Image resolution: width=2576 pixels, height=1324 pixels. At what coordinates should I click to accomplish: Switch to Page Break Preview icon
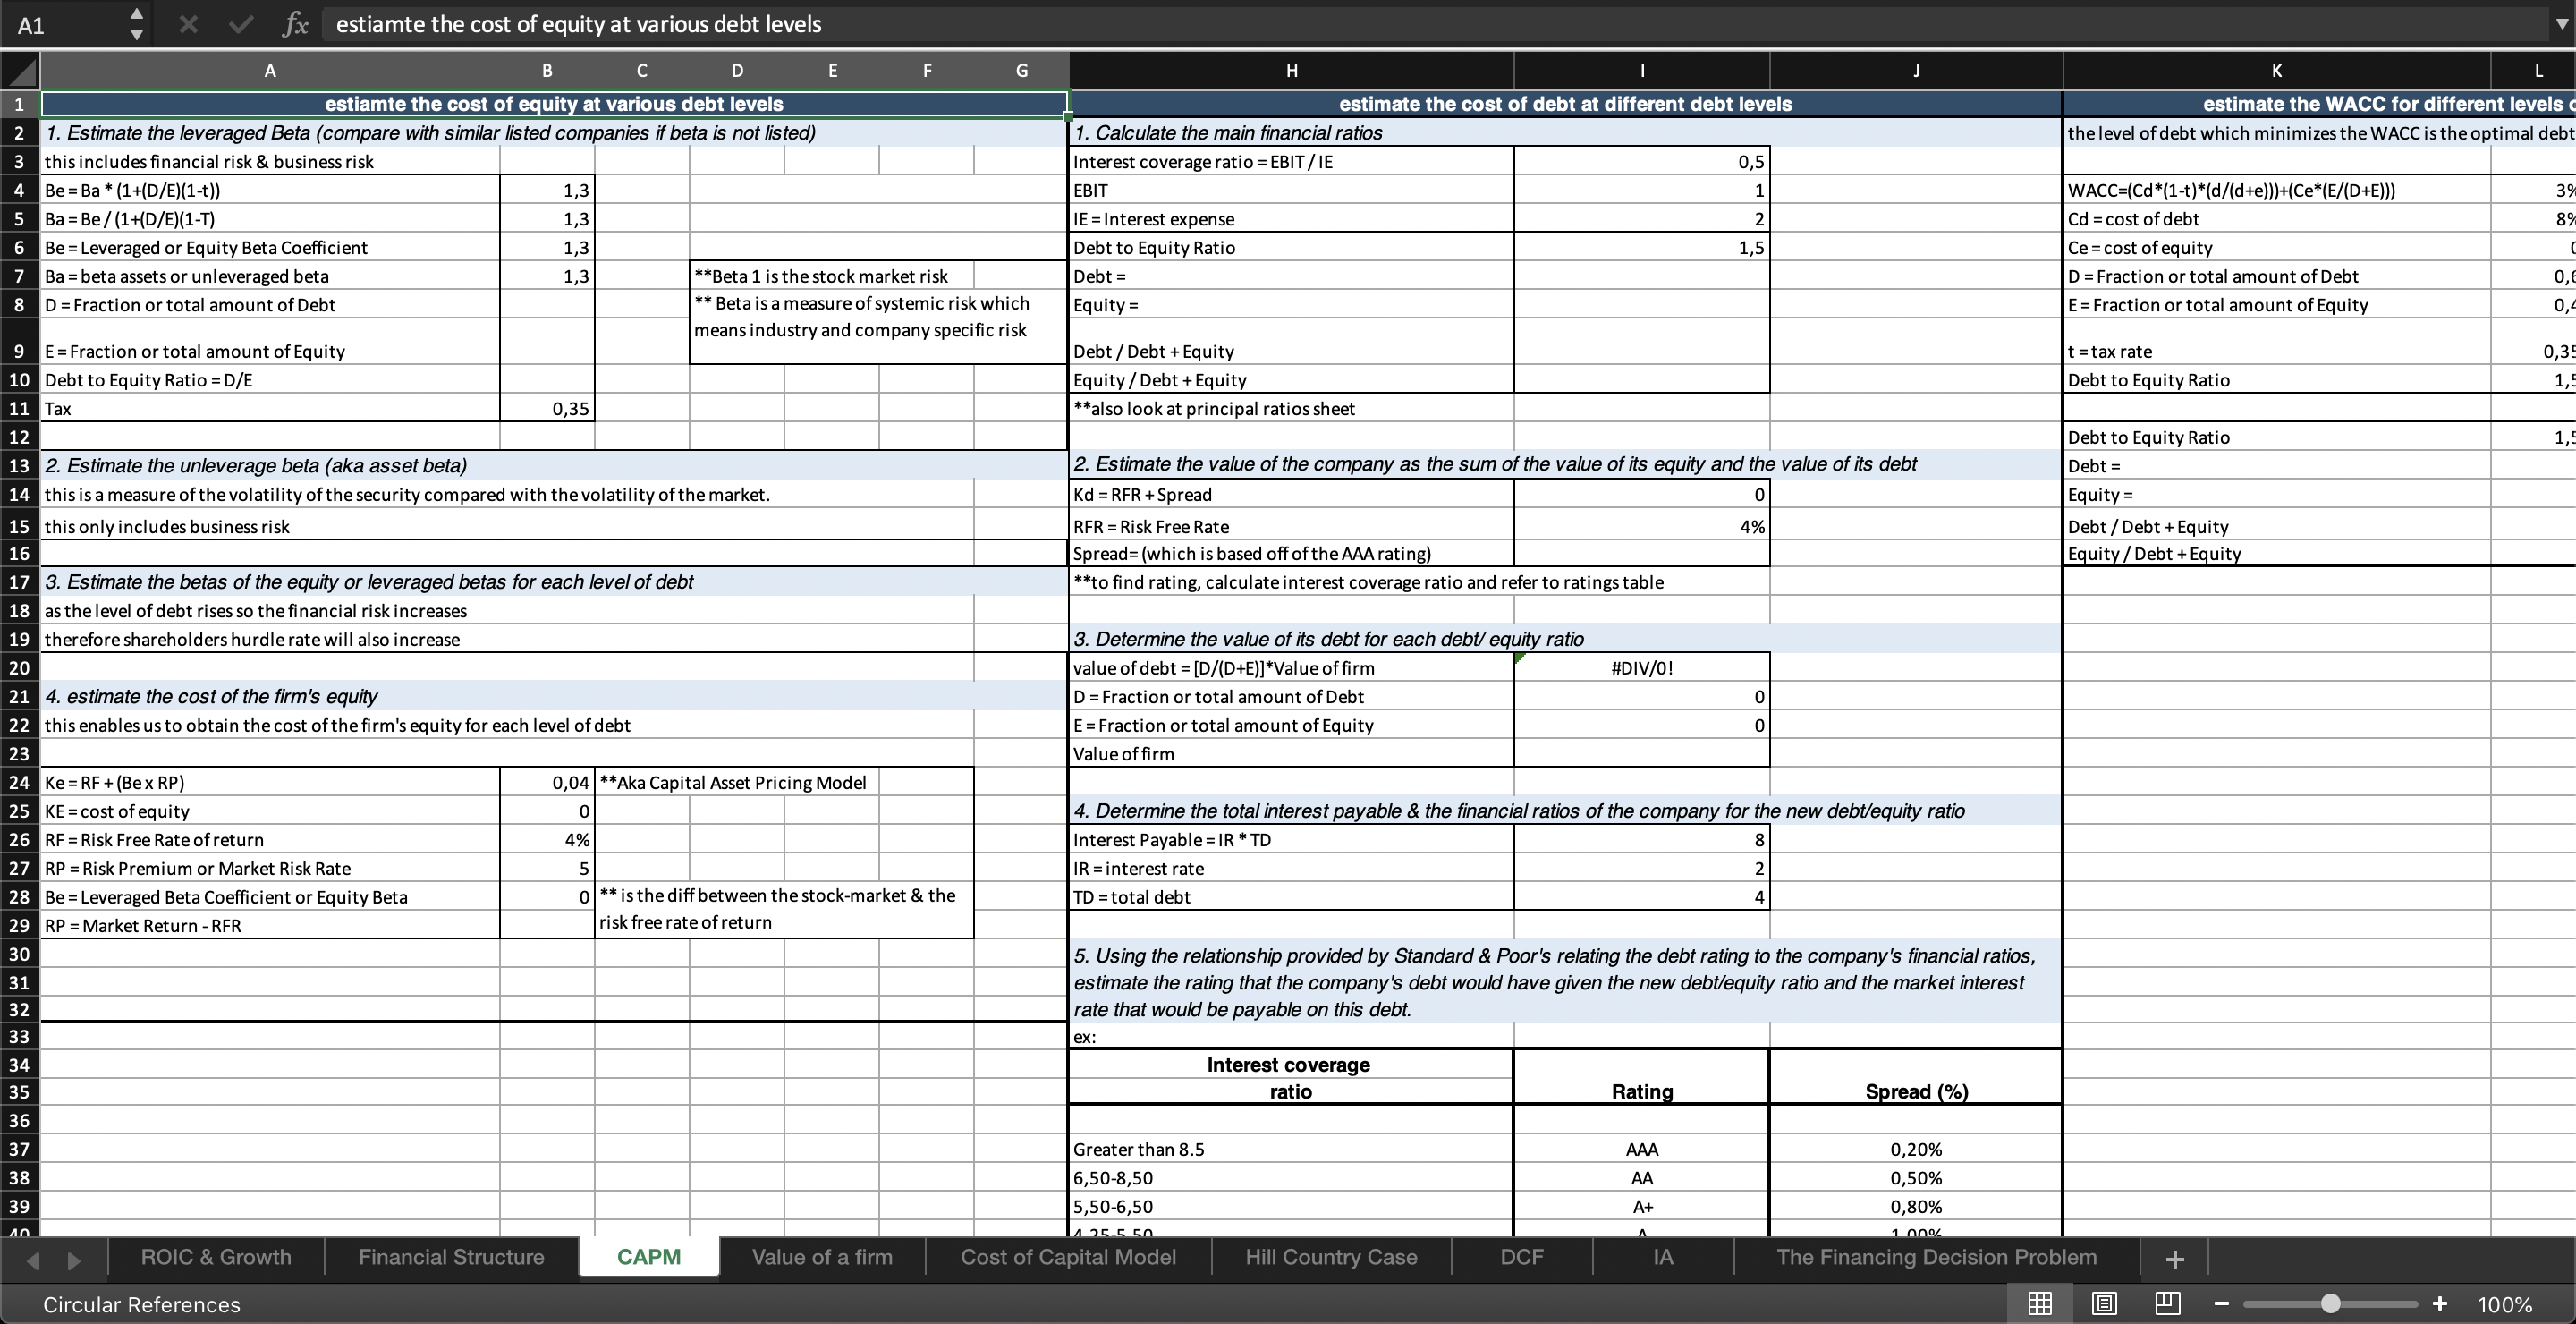click(x=2168, y=1303)
